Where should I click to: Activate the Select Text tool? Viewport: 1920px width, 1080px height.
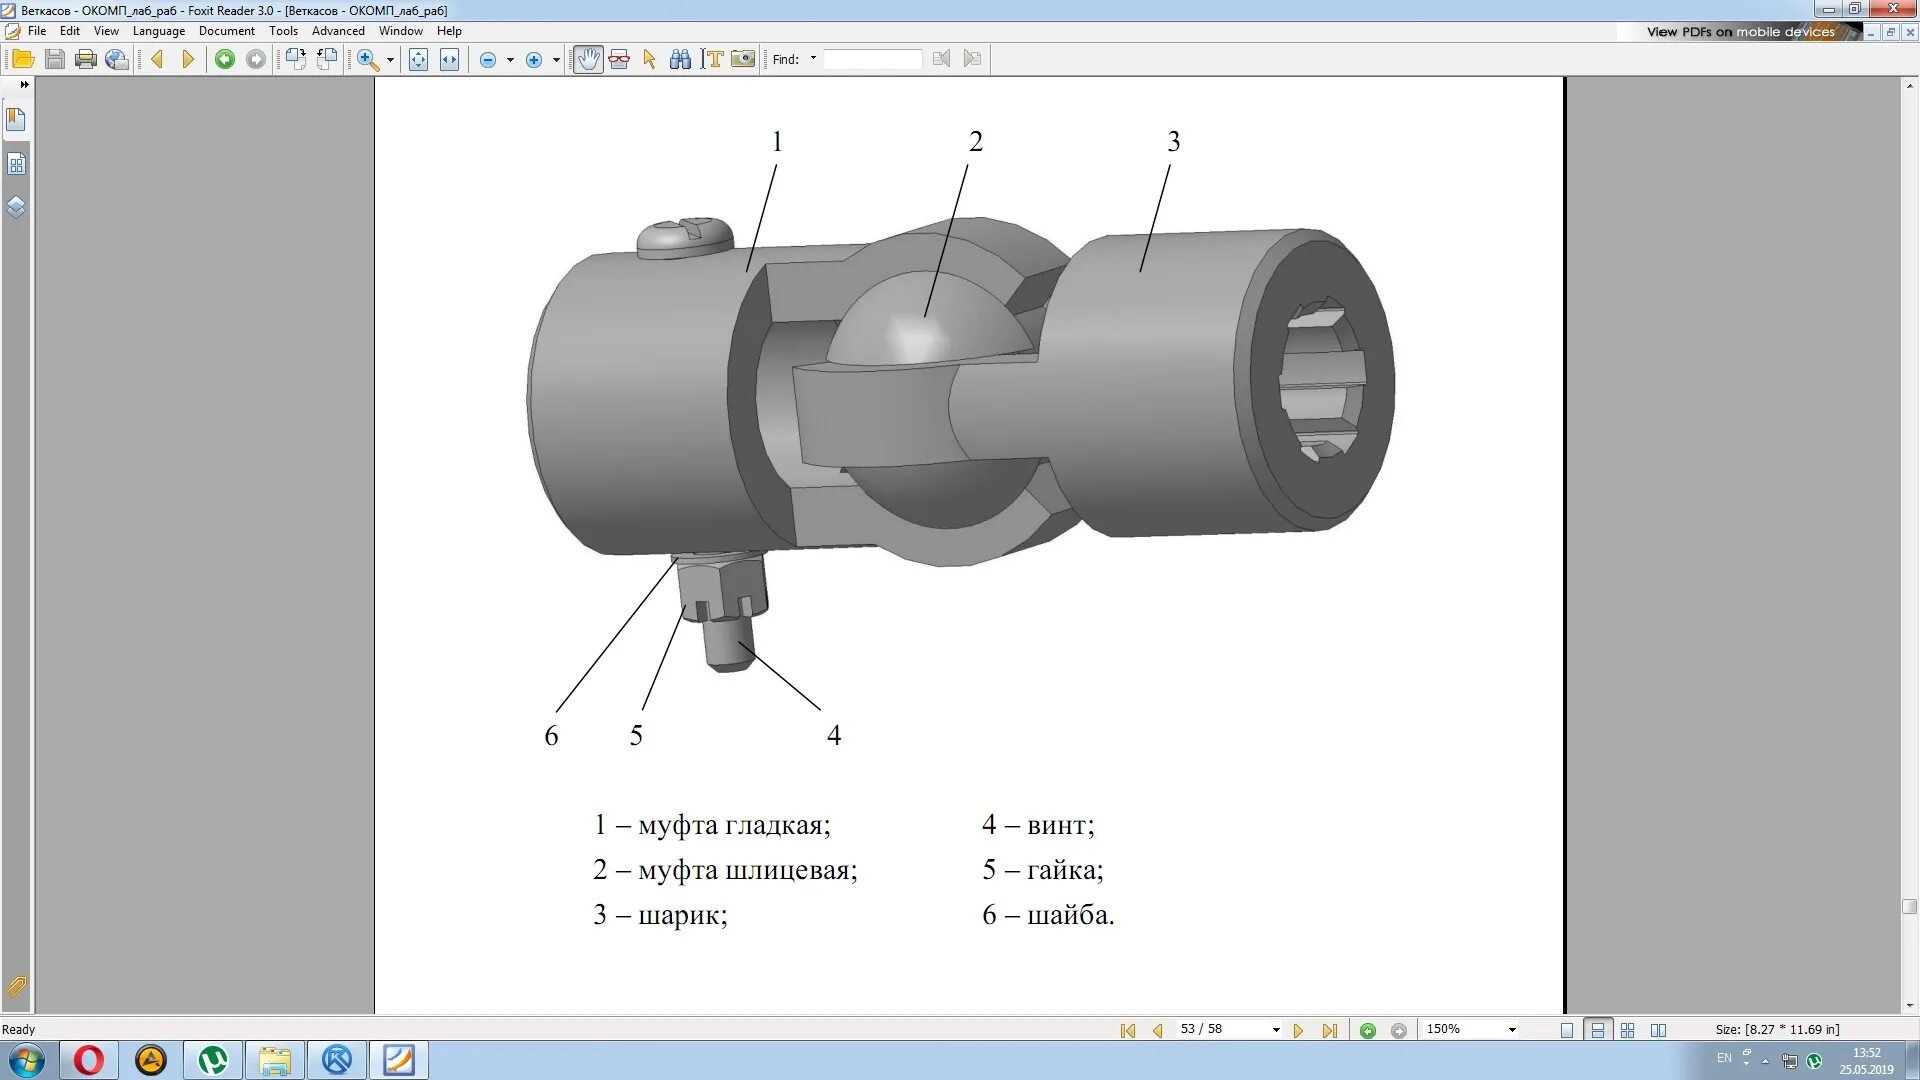tap(712, 59)
